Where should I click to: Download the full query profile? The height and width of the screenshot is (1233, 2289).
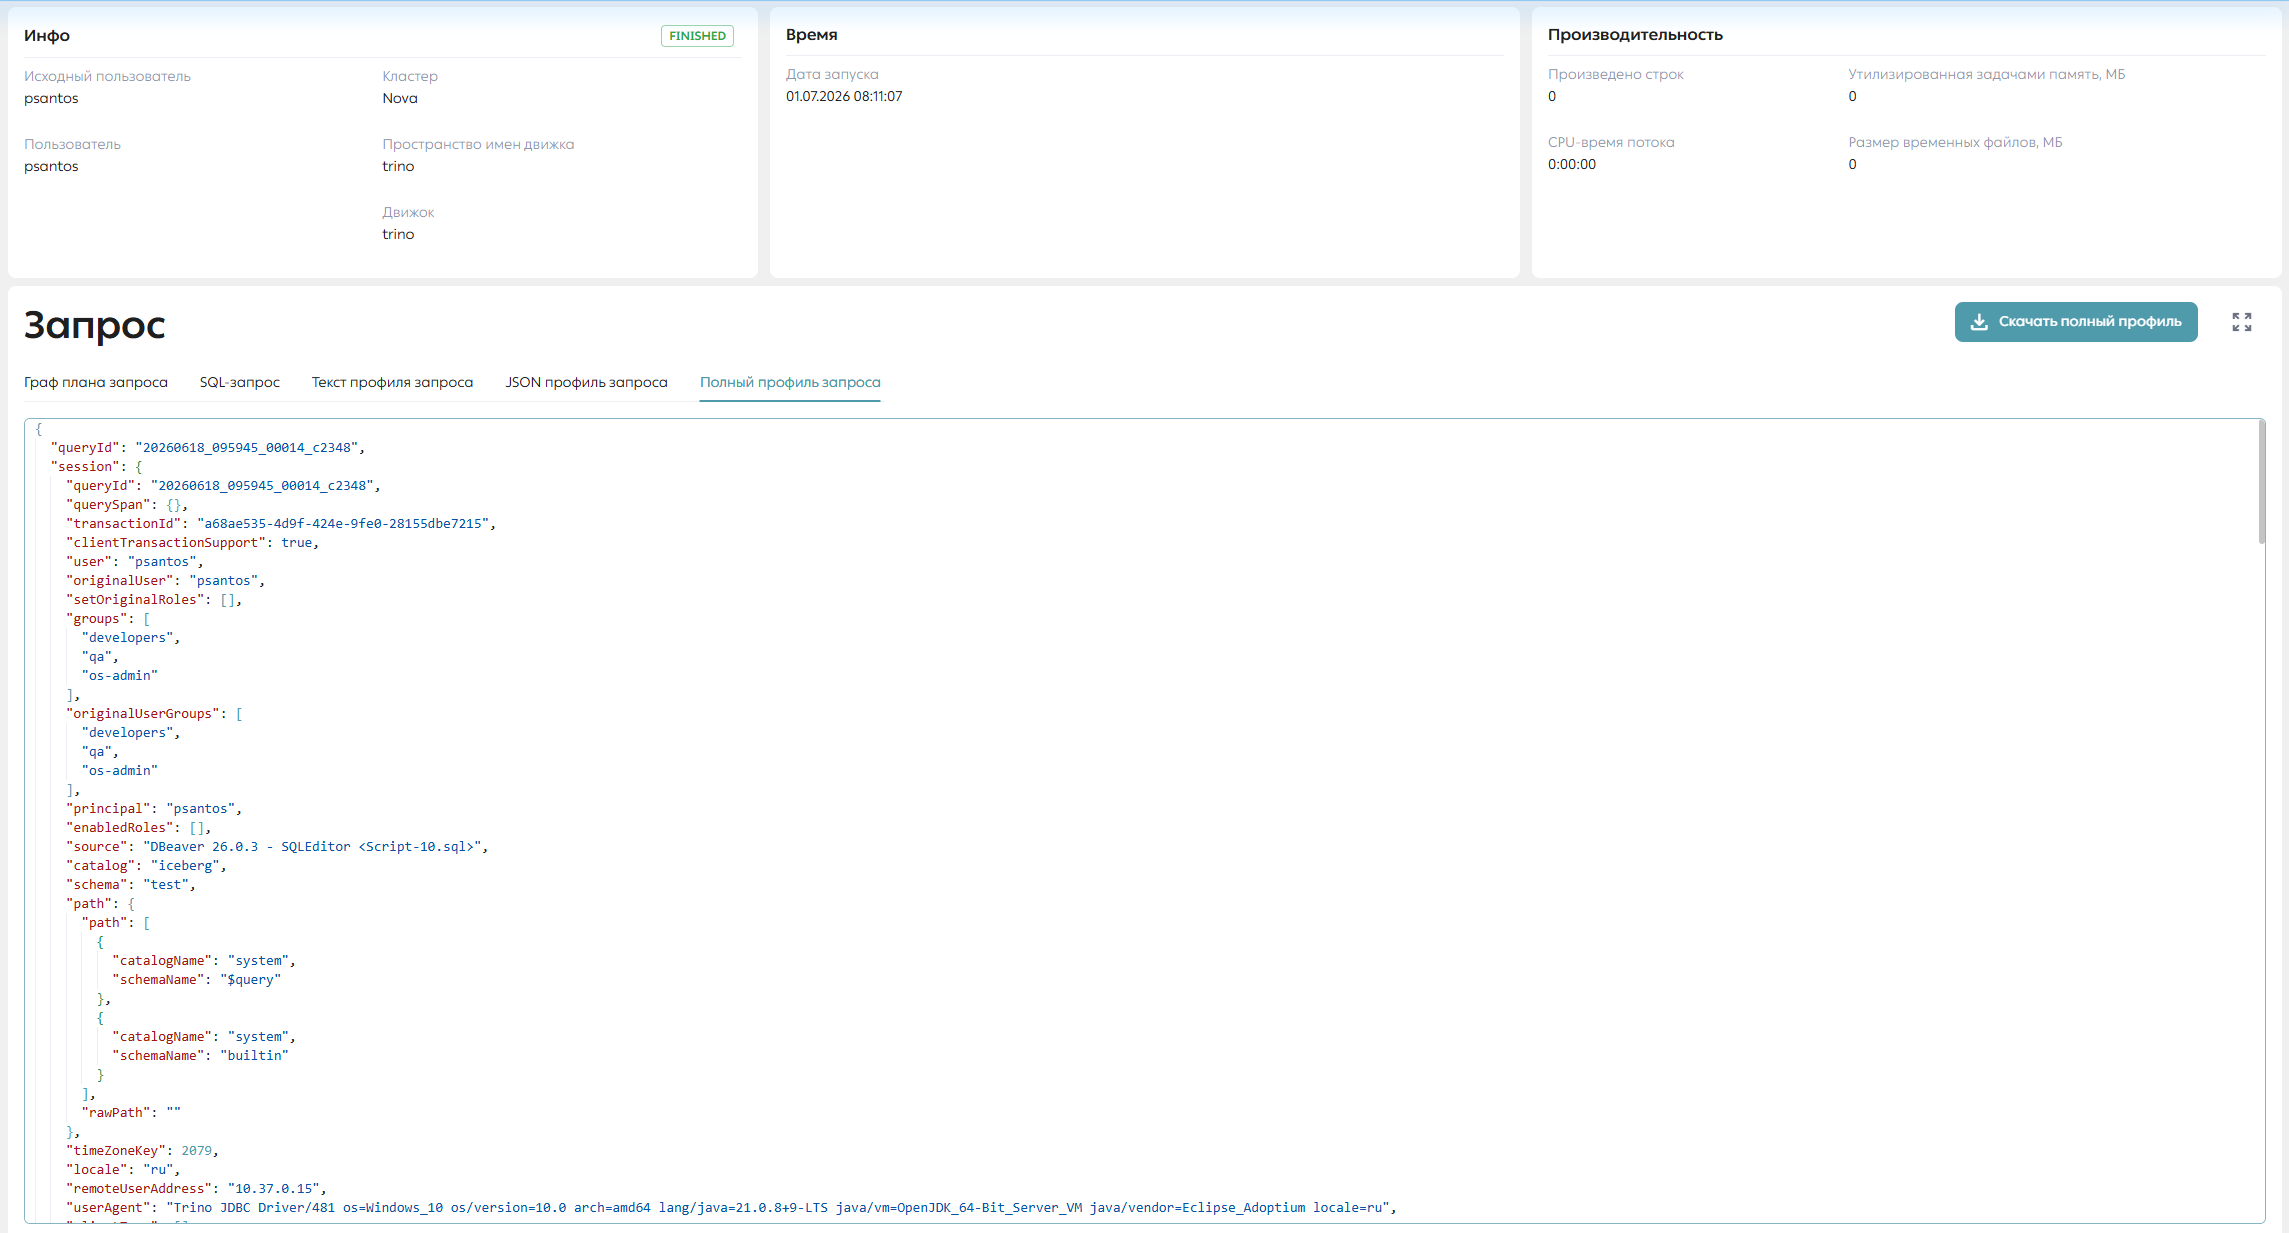pyautogui.click(x=2075, y=322)
